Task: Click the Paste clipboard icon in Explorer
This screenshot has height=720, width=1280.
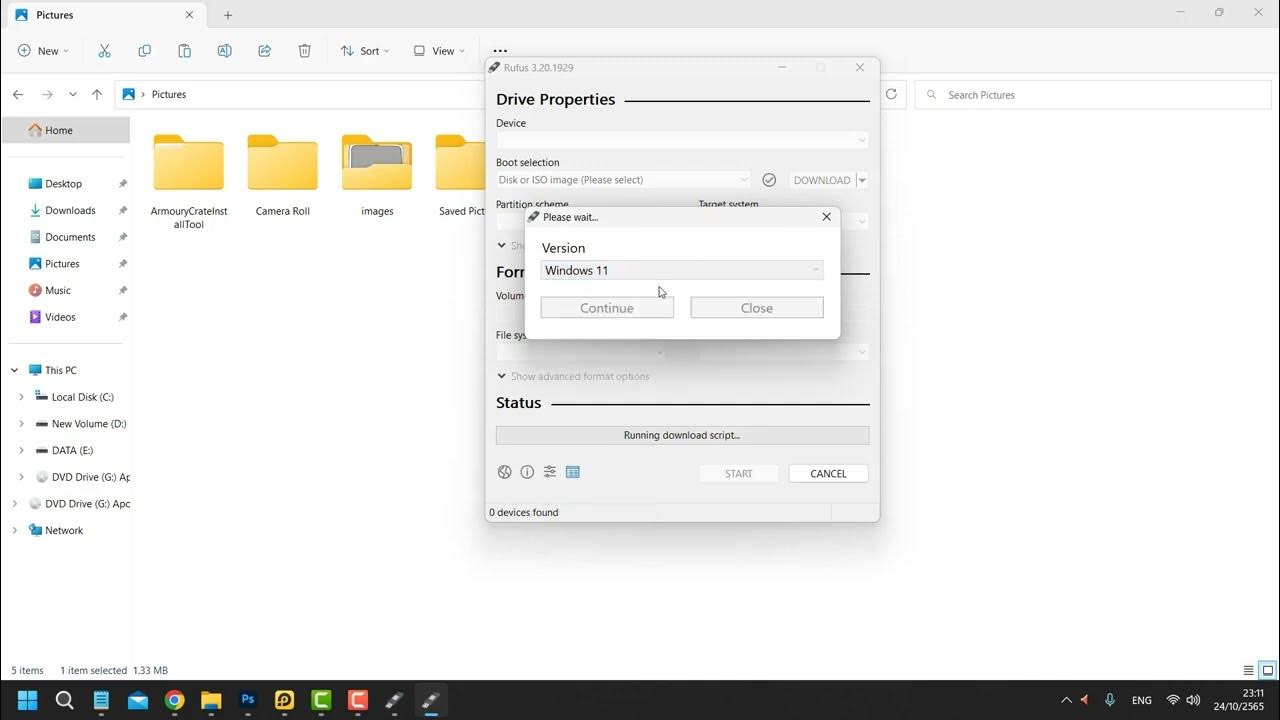Action: tap(184, 51)
